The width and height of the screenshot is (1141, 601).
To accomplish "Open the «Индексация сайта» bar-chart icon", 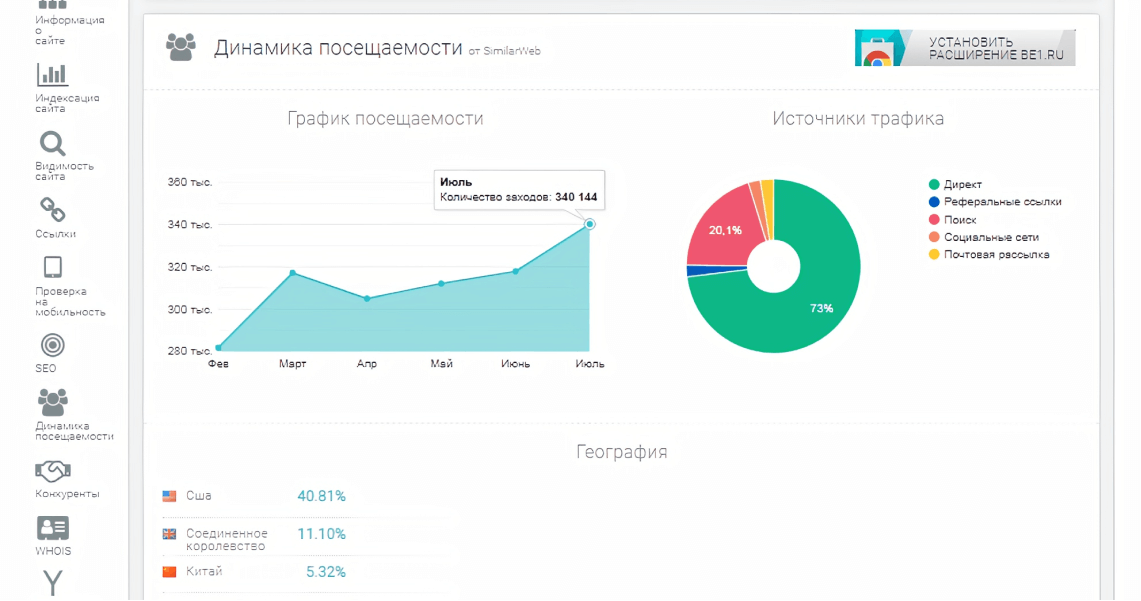I will pyautogui.click(x=52, y=80).
